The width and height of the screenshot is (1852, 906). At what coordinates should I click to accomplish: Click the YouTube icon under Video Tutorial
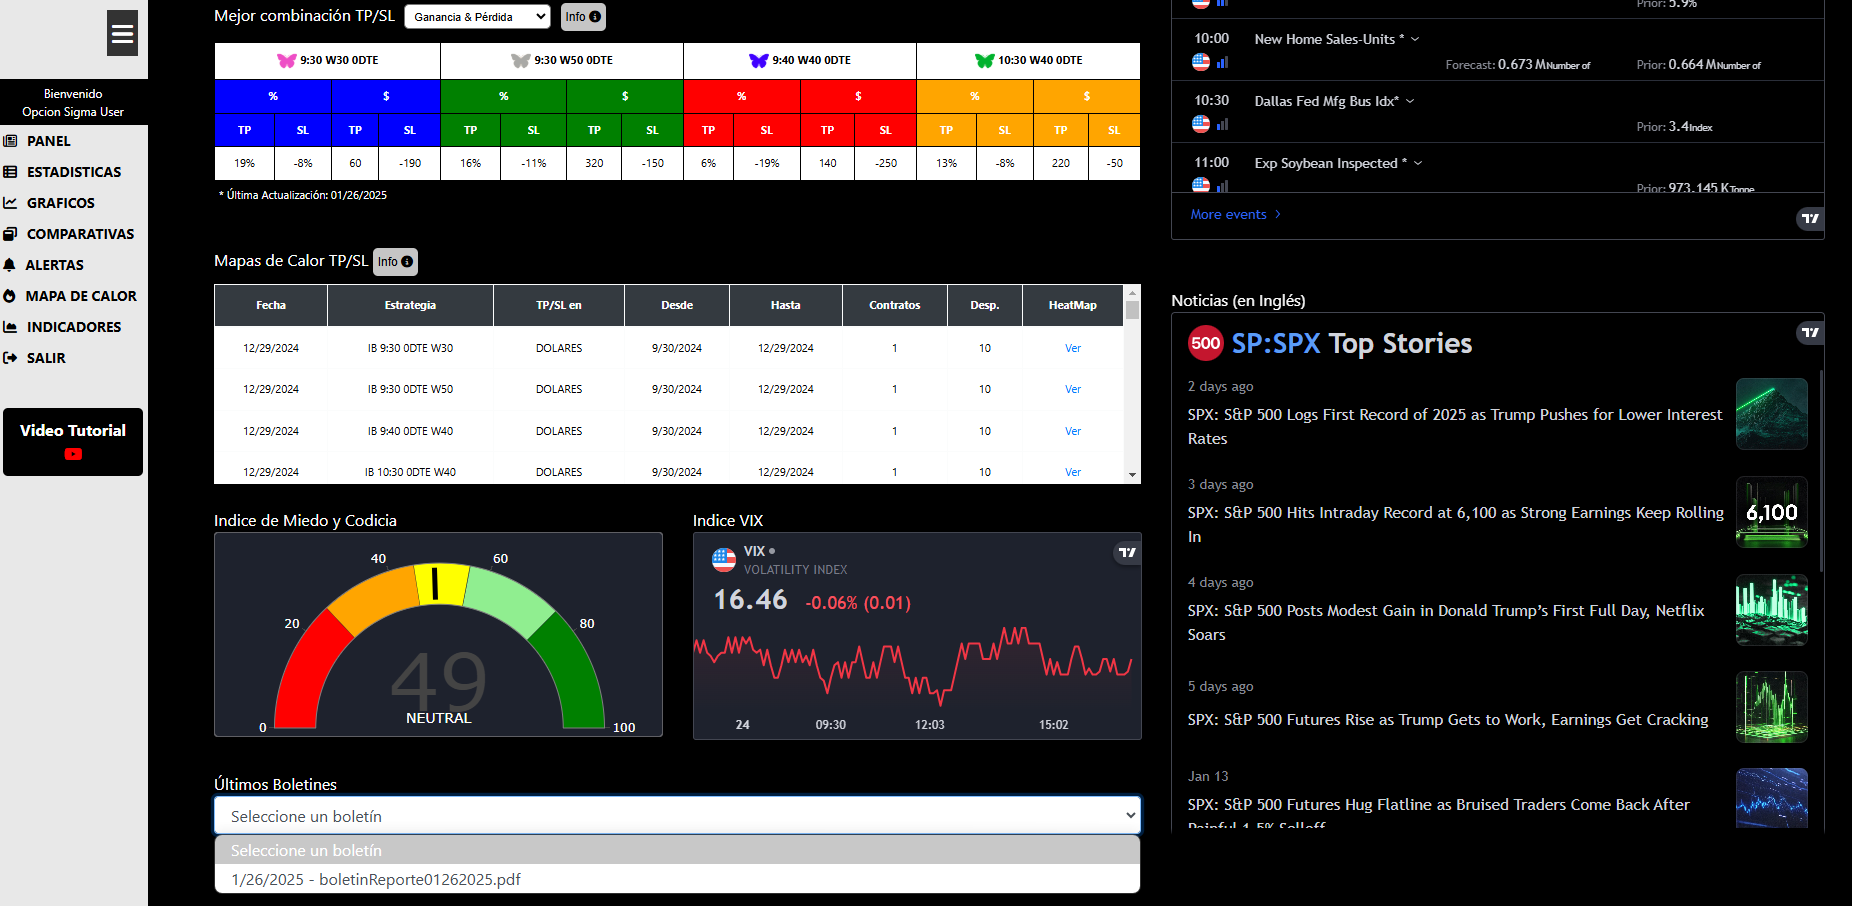73,454
